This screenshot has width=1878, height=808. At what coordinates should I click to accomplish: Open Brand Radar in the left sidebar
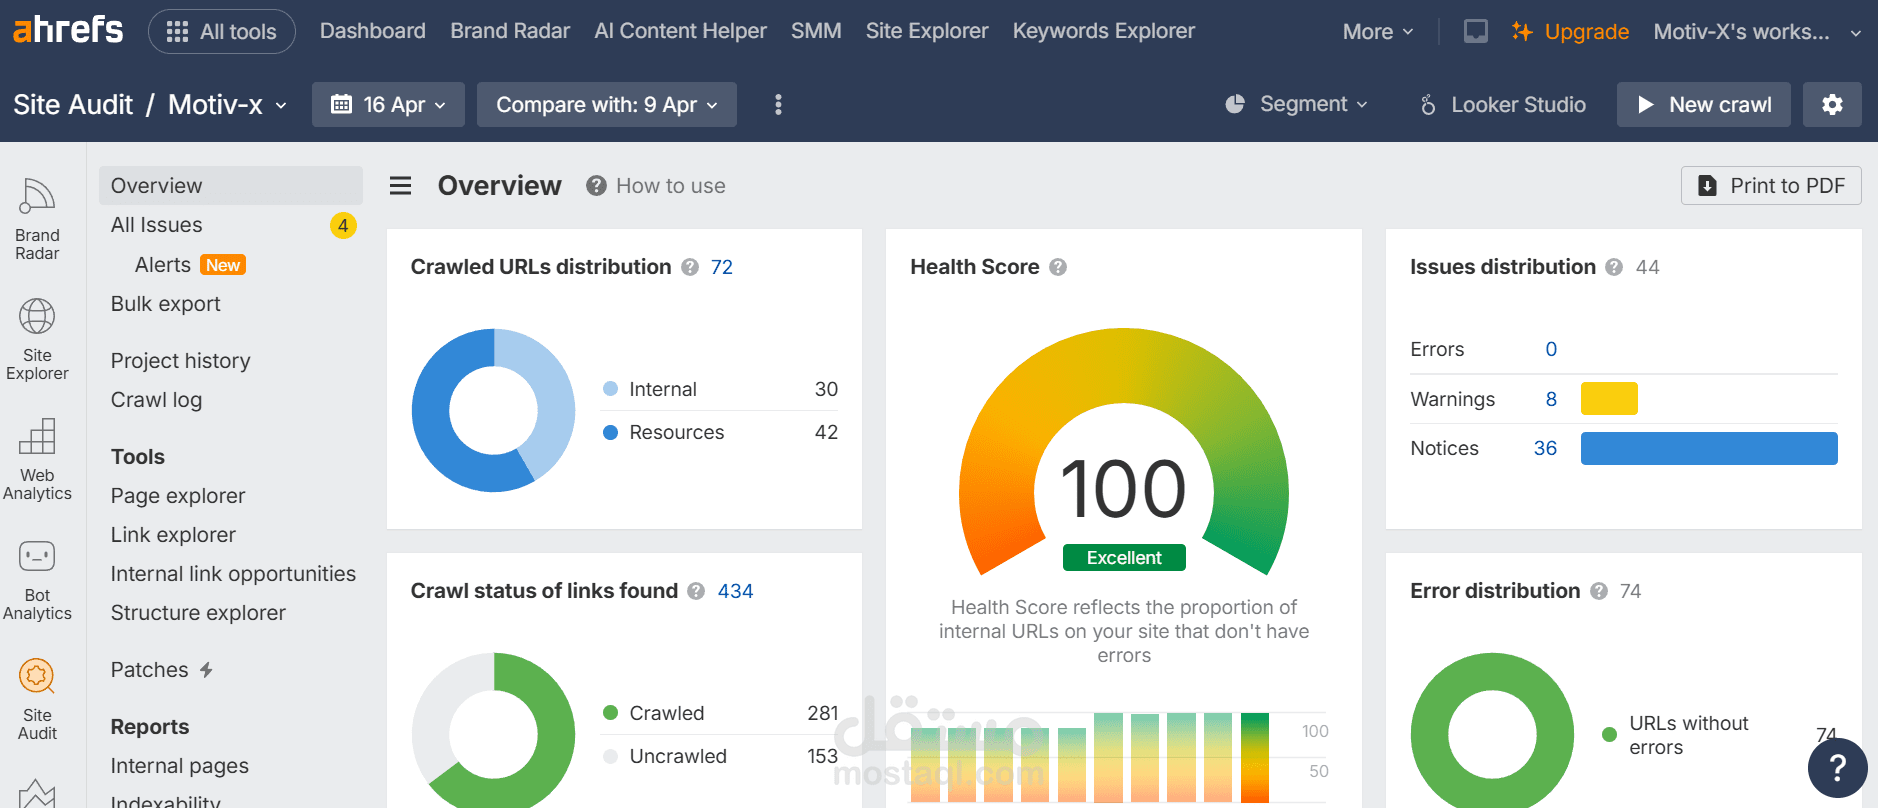coord(37,218)
